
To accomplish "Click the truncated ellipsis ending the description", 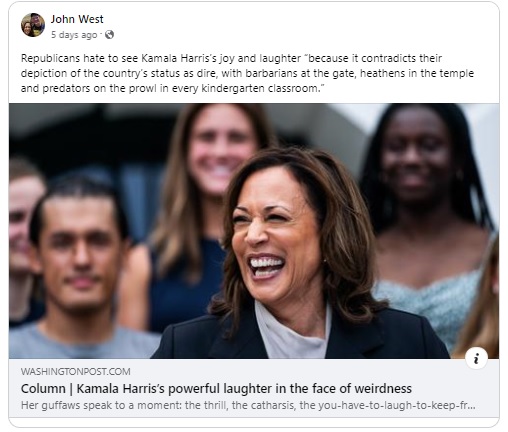I will [x=471, y=407].
